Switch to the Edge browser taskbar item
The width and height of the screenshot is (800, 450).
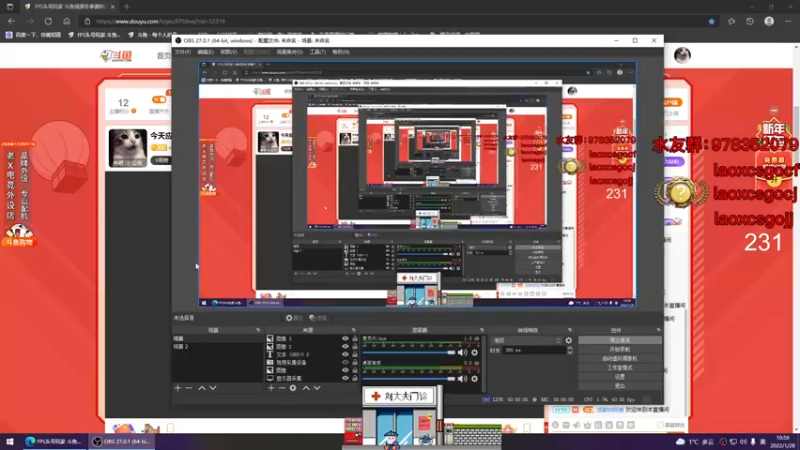54,442
